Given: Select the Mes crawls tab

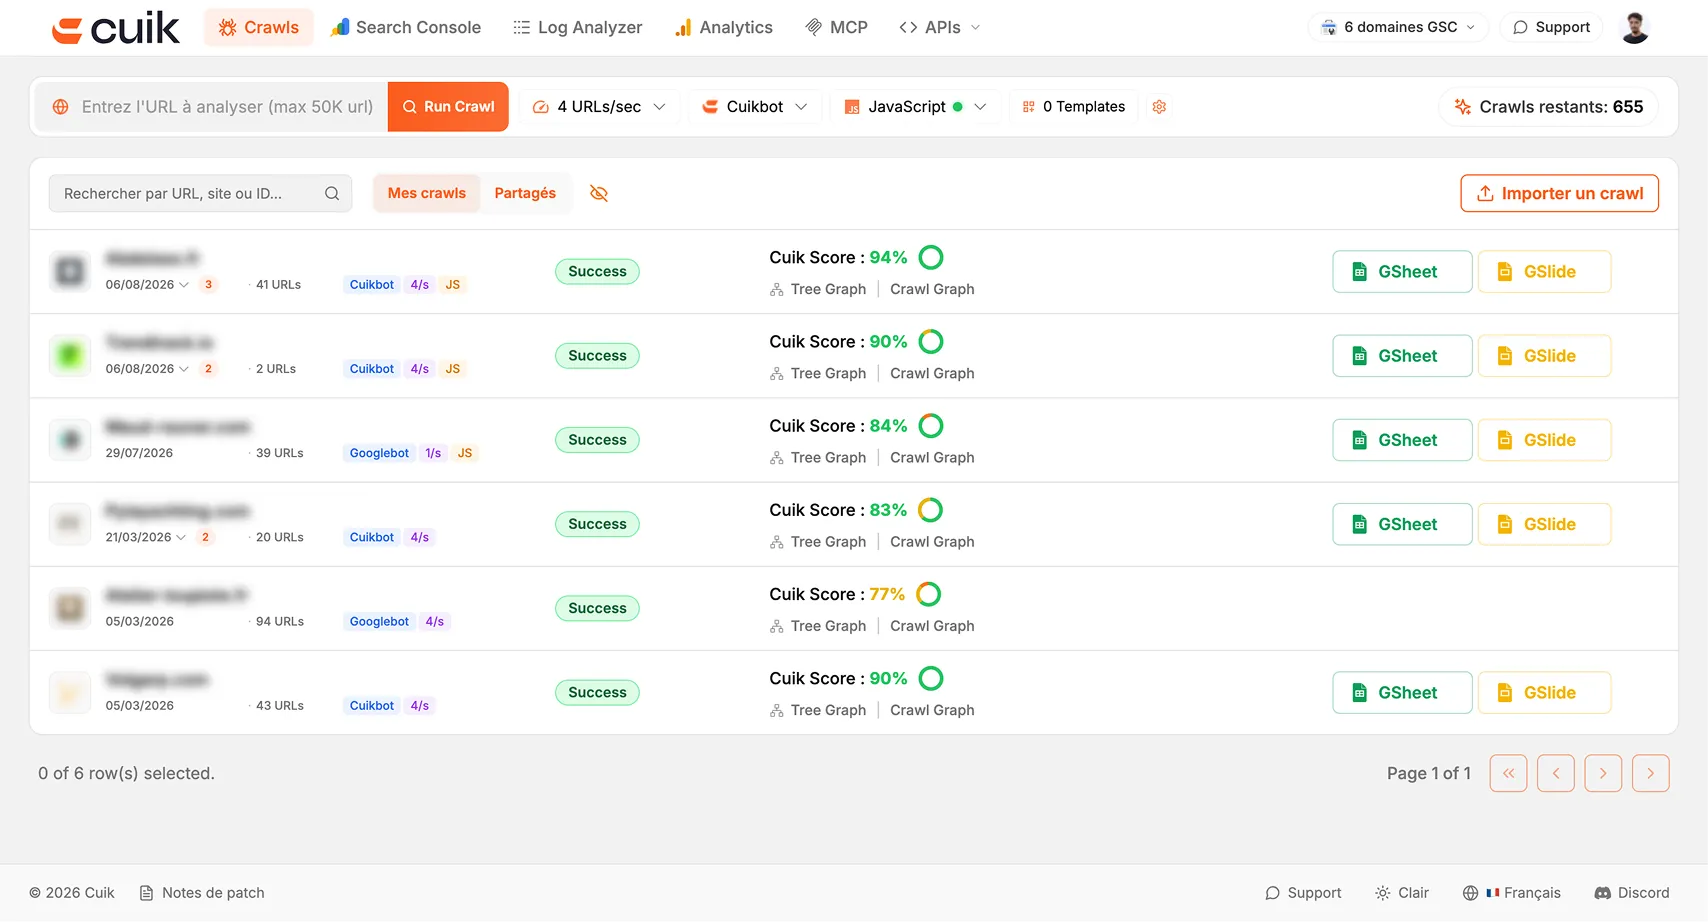Looking at the screenshot, I should (427, 193).
